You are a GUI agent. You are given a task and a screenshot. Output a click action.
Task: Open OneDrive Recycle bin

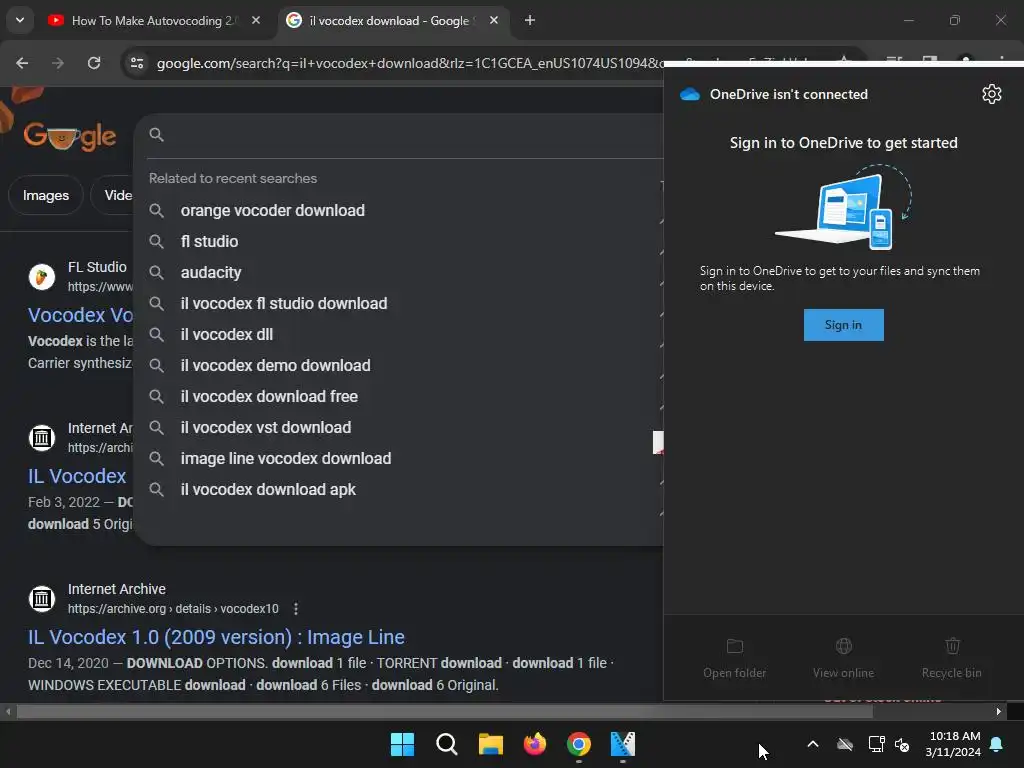click(x=952, y=658)
